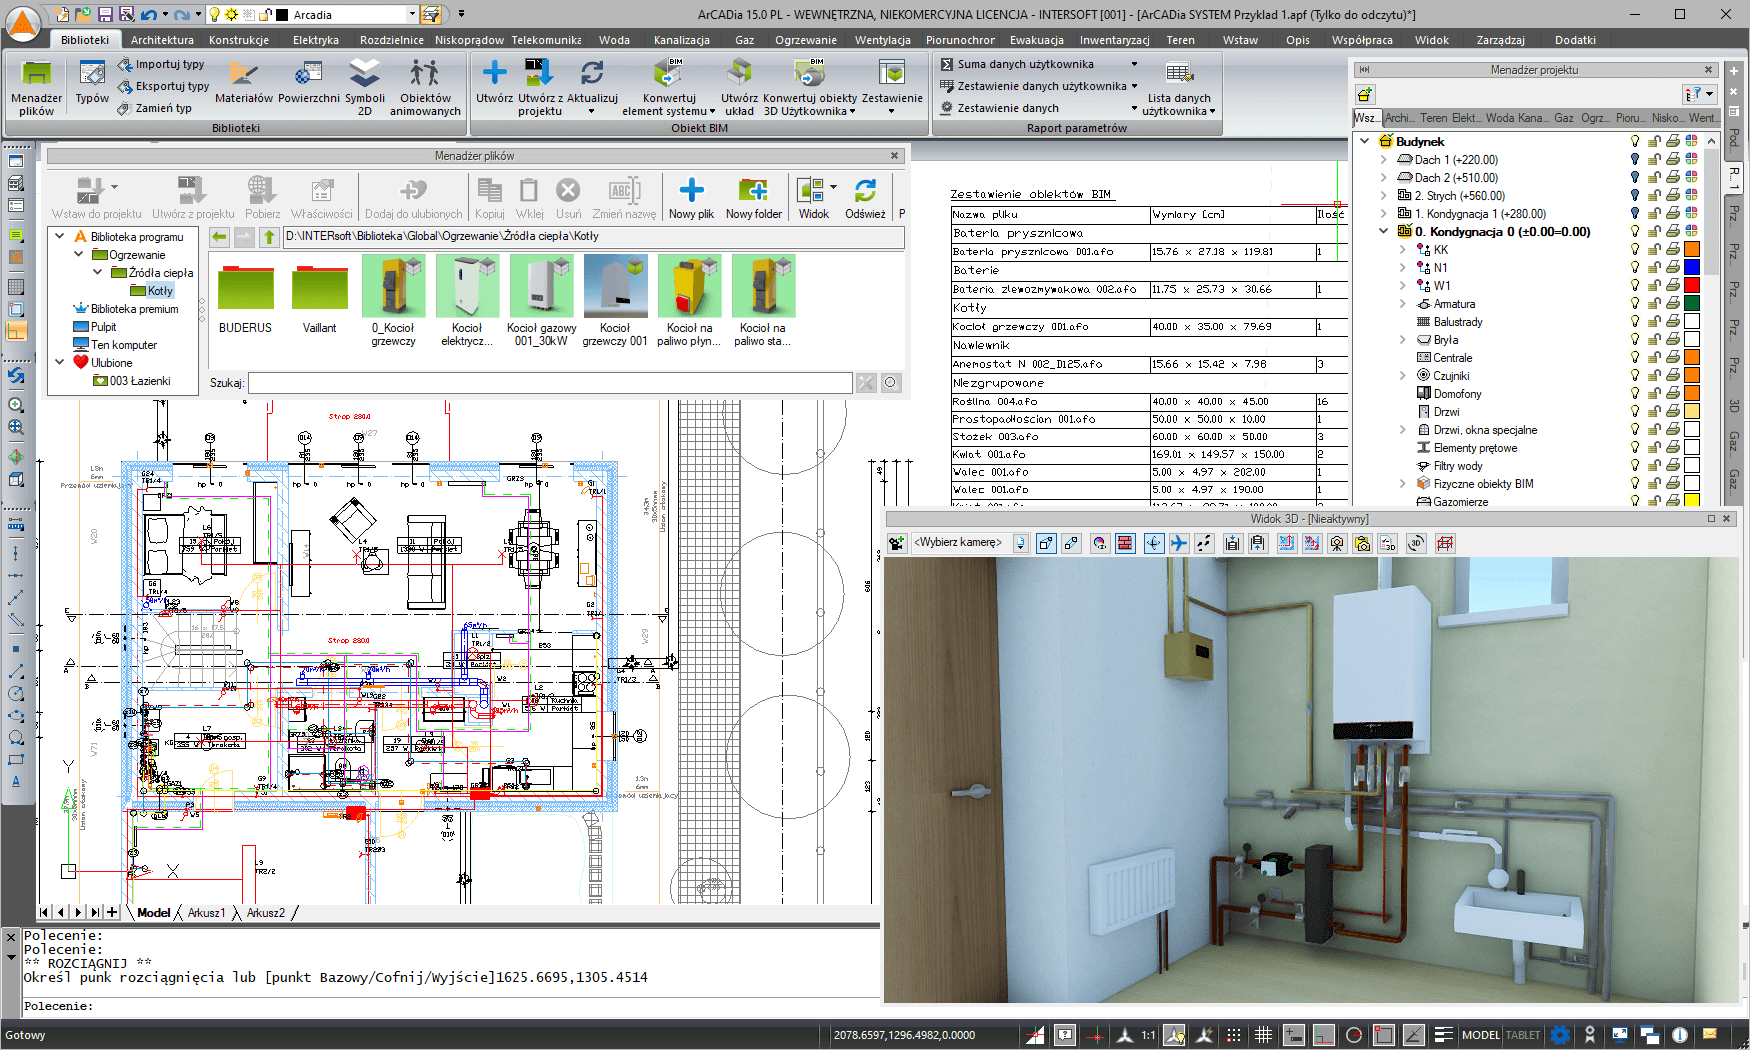This screenshot has width=1750, height=1050.
Task: Collapse the Ulubione folder tree node
Action: click(60, 363)
